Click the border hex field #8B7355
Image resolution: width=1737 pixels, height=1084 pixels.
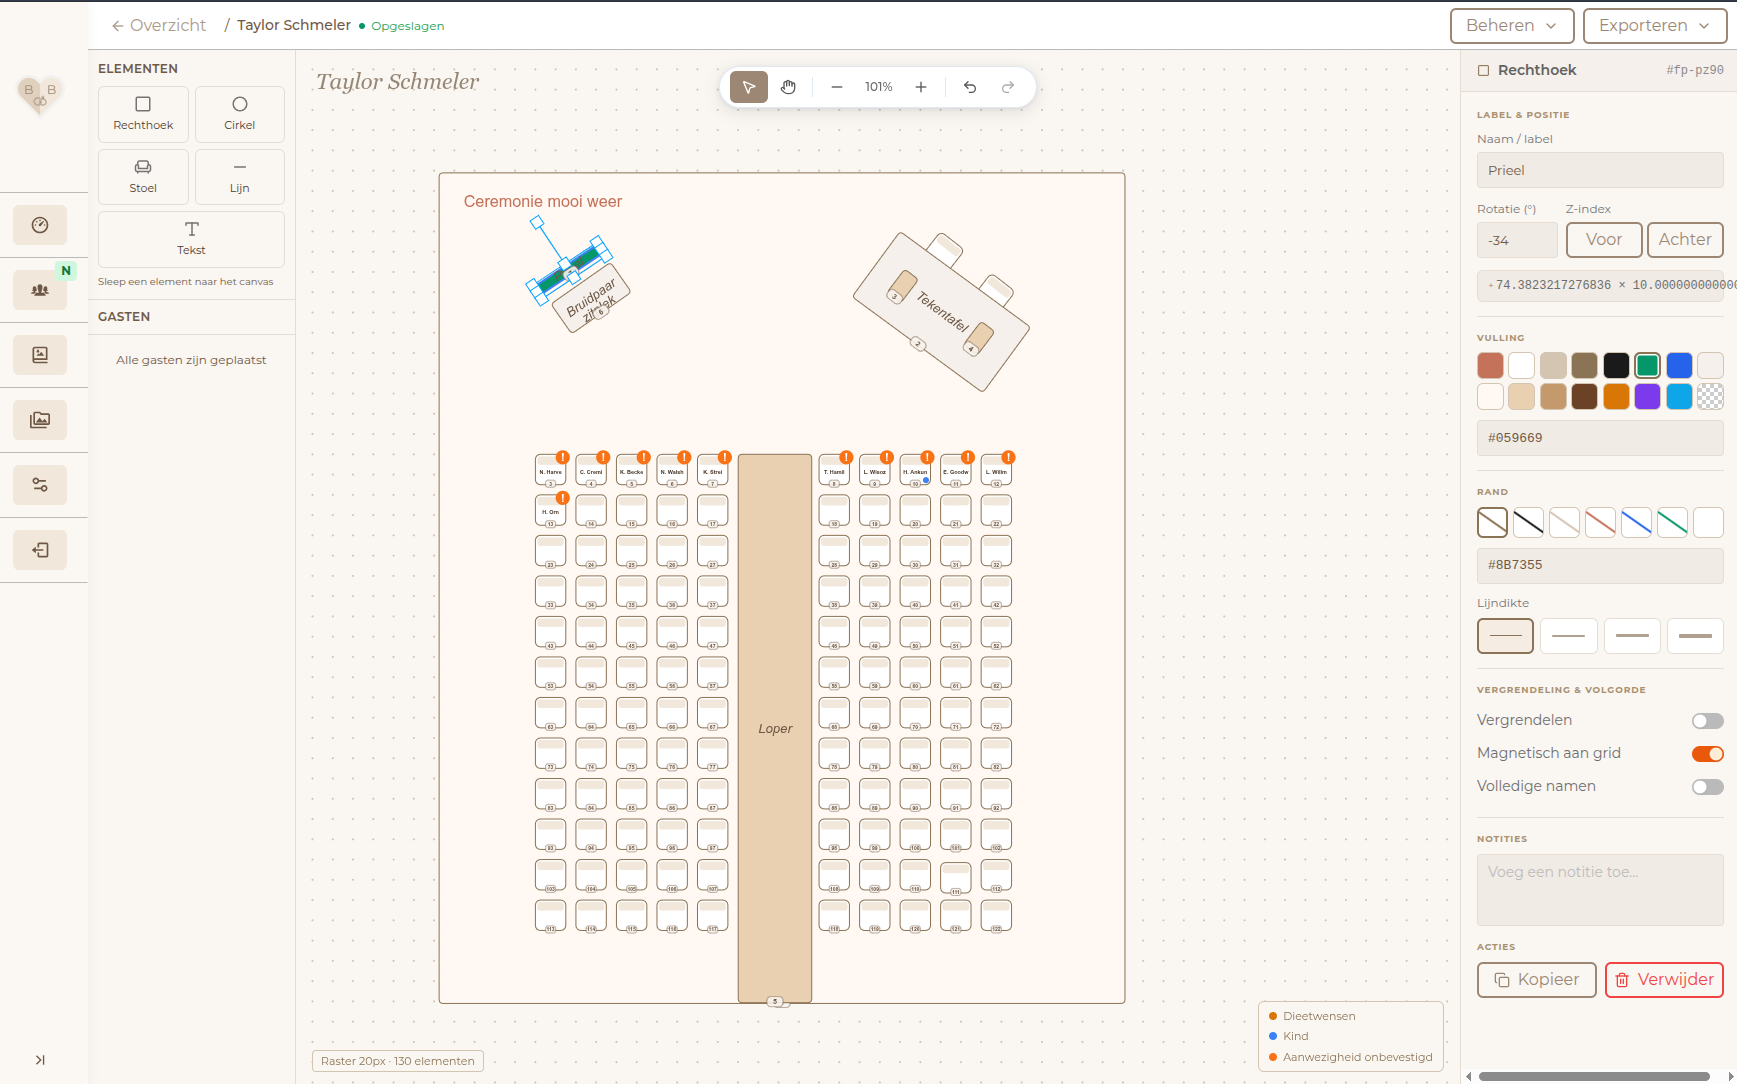click(x=1600, y=565)
